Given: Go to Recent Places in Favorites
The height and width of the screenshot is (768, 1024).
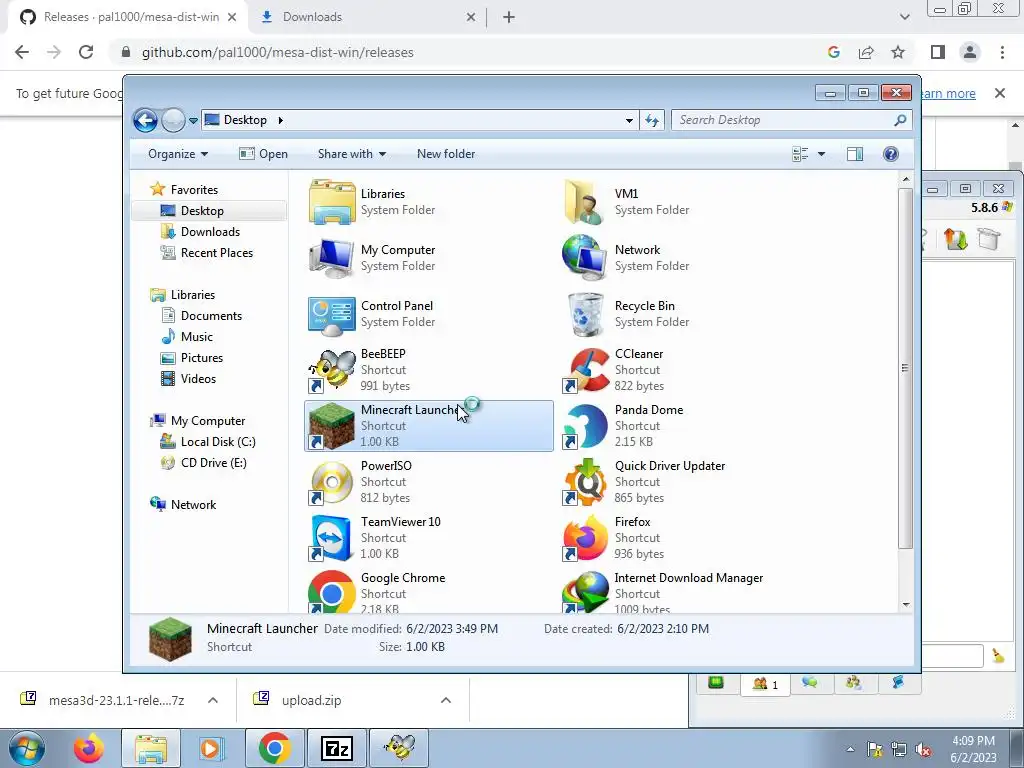Looking at the screenshot, I should pos(217,253).
